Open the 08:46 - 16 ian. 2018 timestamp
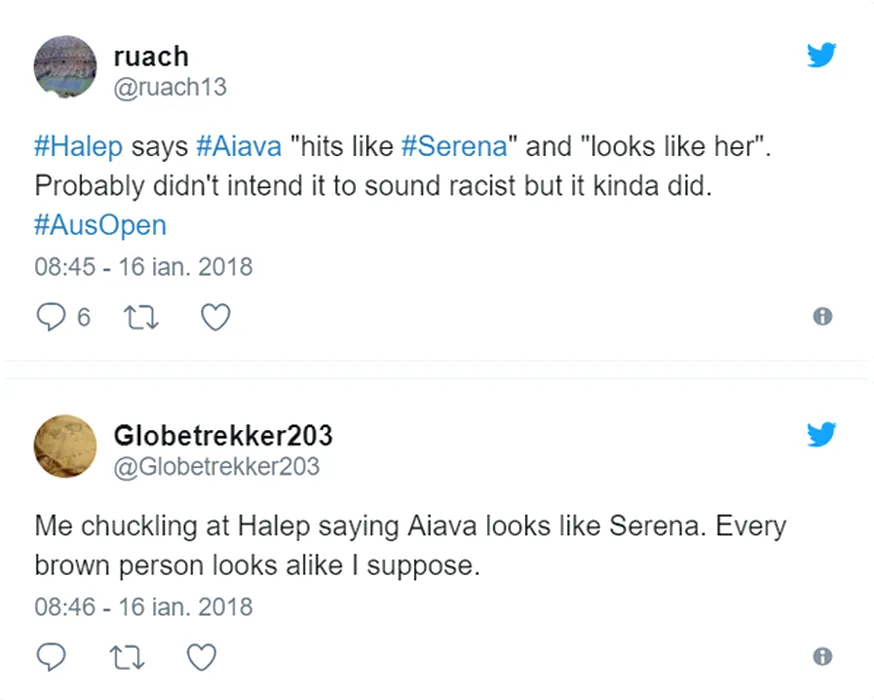This screenshot has width=874, height=700. pyautogui.click(x=144, y=607)
